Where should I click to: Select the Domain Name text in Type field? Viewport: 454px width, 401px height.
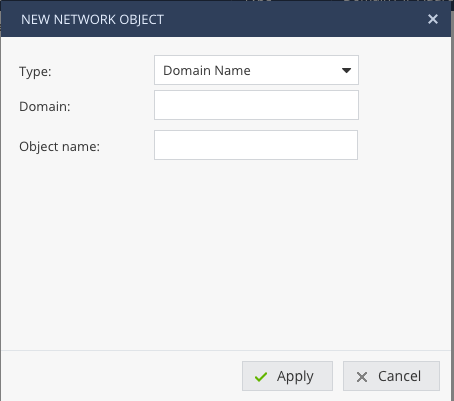click(207, 70)
